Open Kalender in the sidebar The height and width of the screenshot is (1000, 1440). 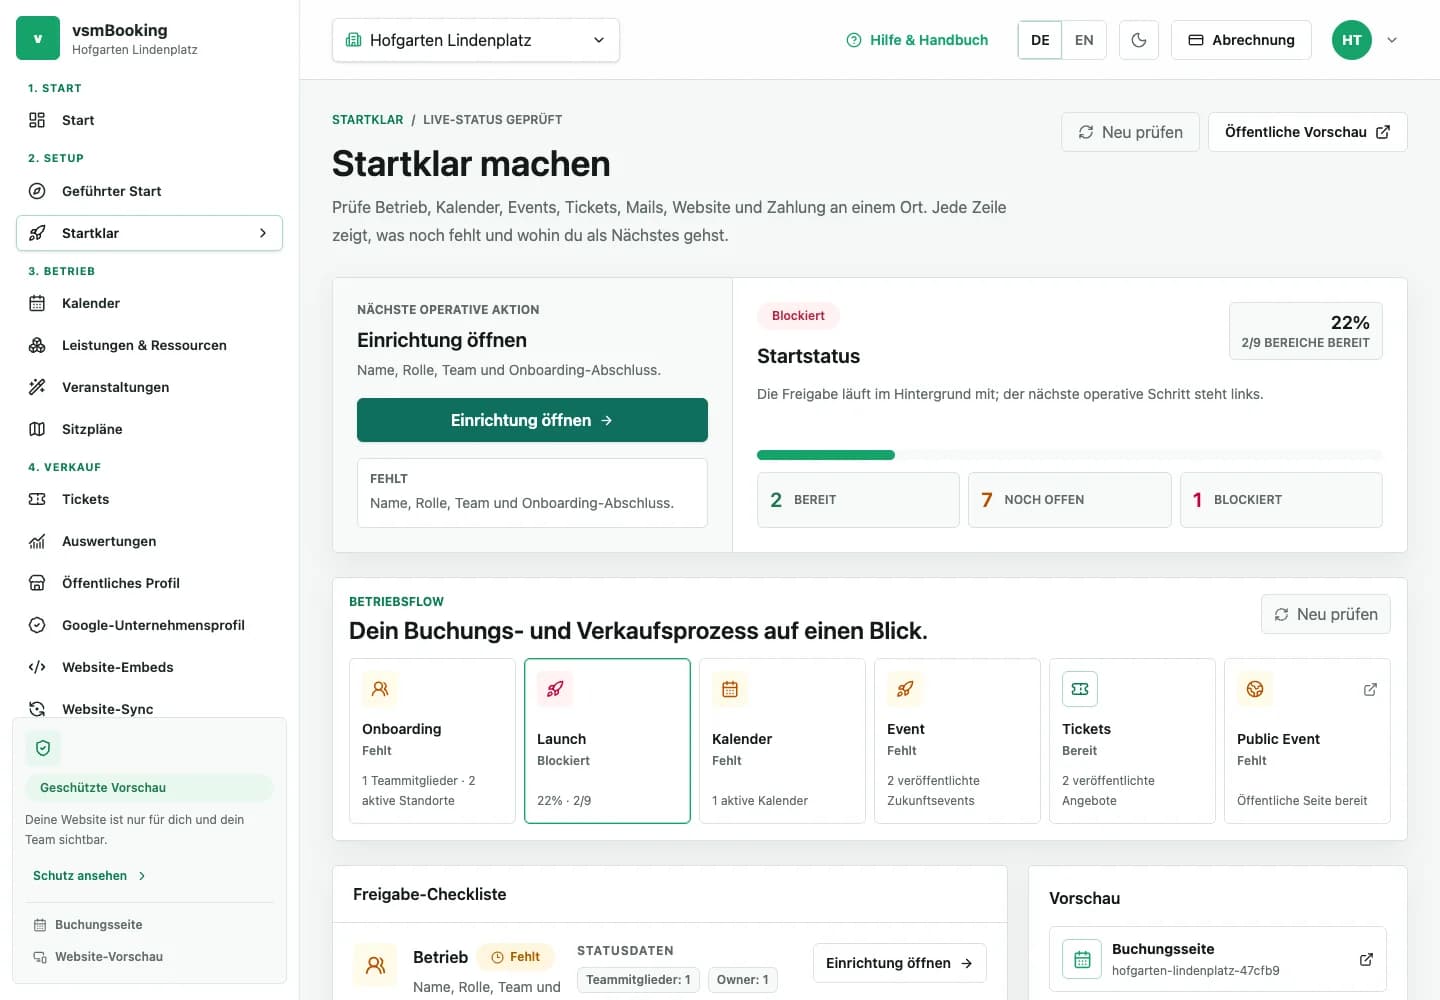[x=150, y=303]
